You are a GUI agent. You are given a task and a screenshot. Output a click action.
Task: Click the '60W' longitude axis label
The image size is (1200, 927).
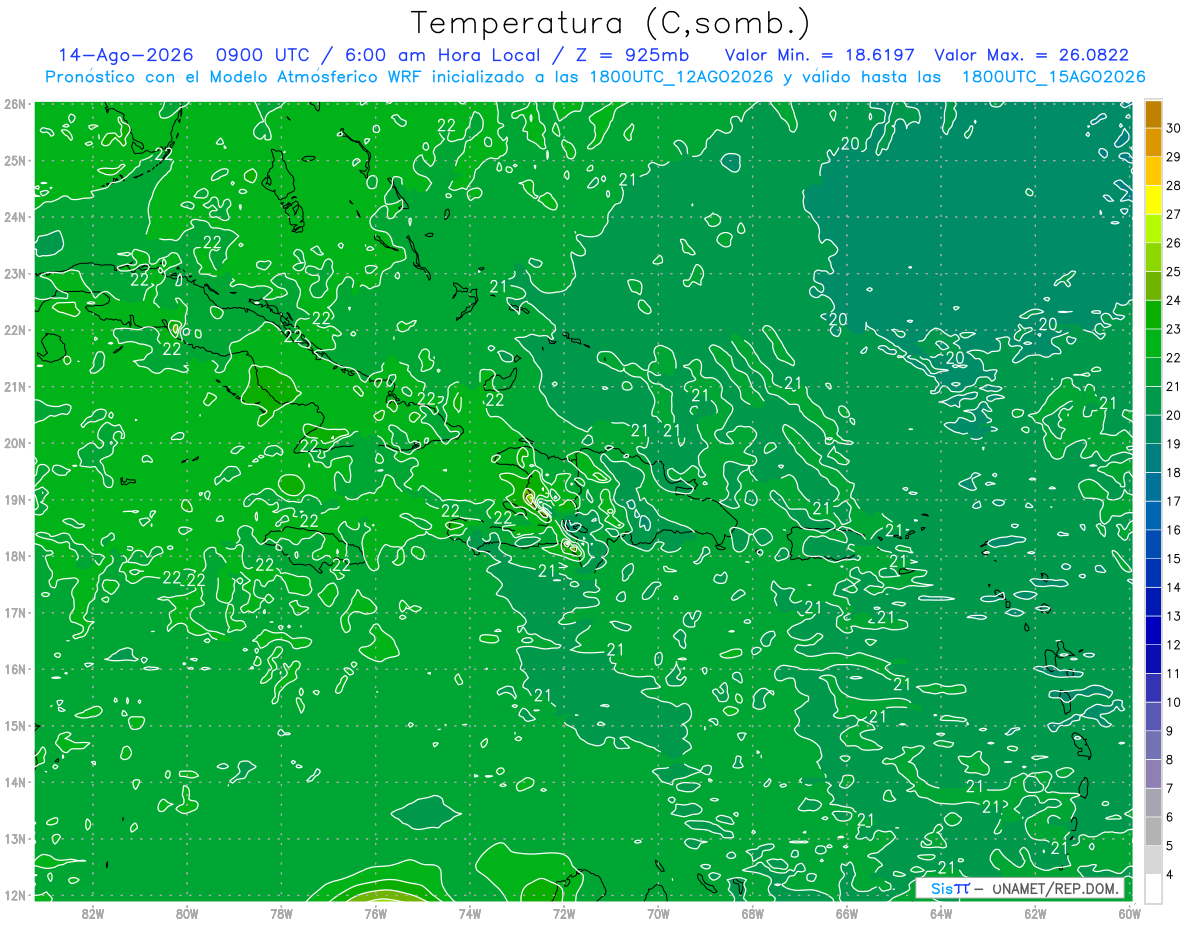[1128, 913]
